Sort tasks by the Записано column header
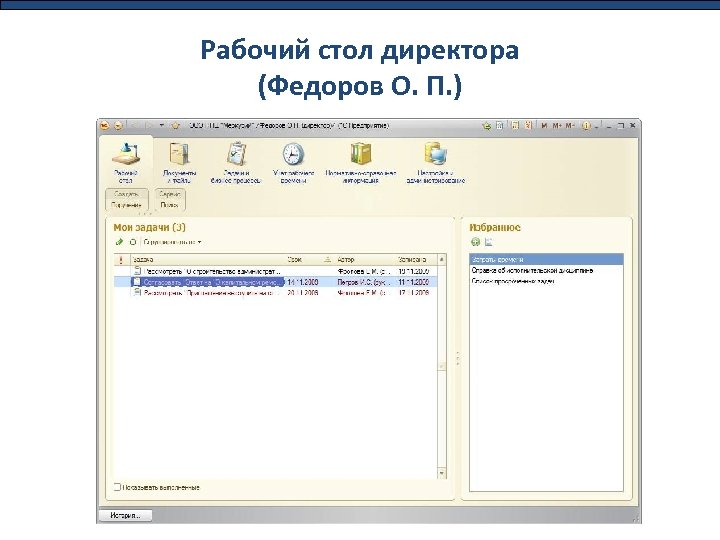The height and width of the screenshot is (540, 720). coord(416,260)
